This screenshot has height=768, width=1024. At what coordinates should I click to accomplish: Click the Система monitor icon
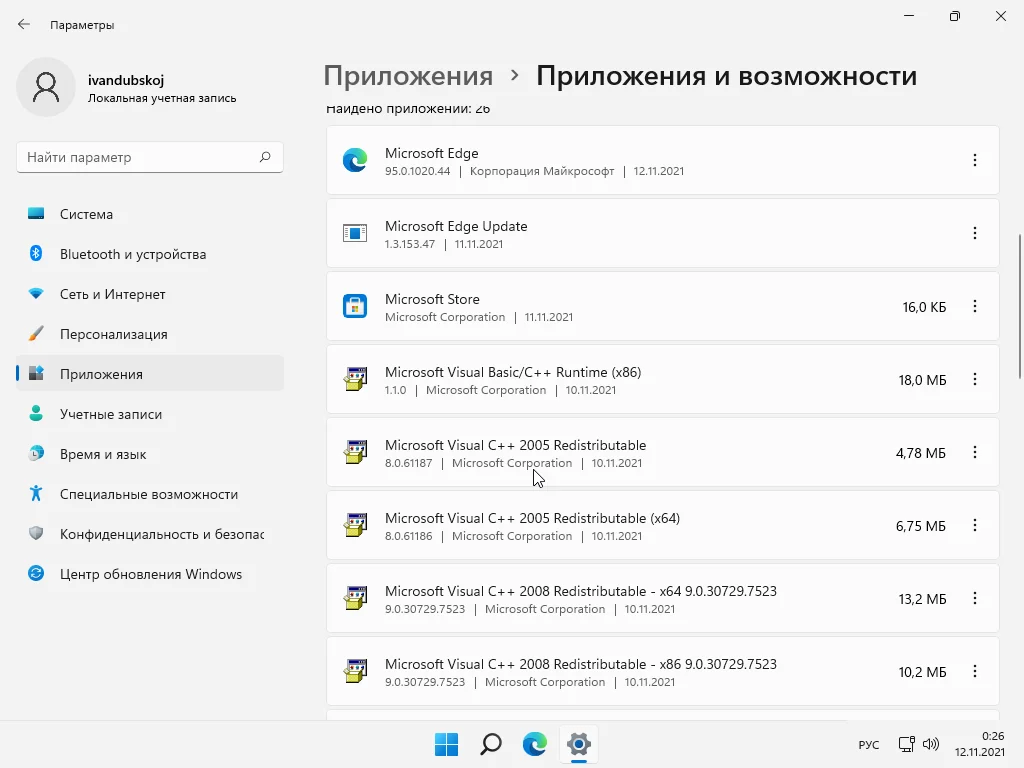(36, 214)
